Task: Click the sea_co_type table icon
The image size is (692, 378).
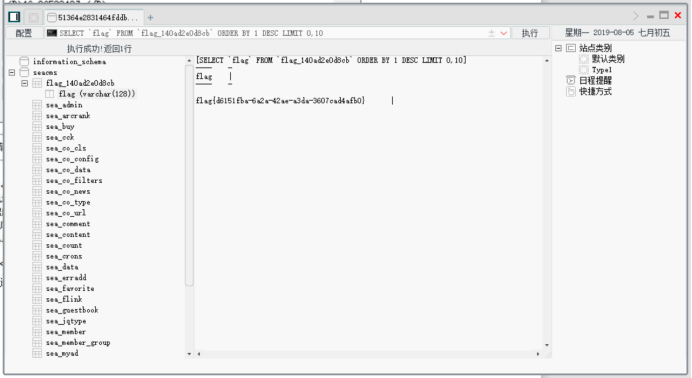Action: tap(37, 202)
